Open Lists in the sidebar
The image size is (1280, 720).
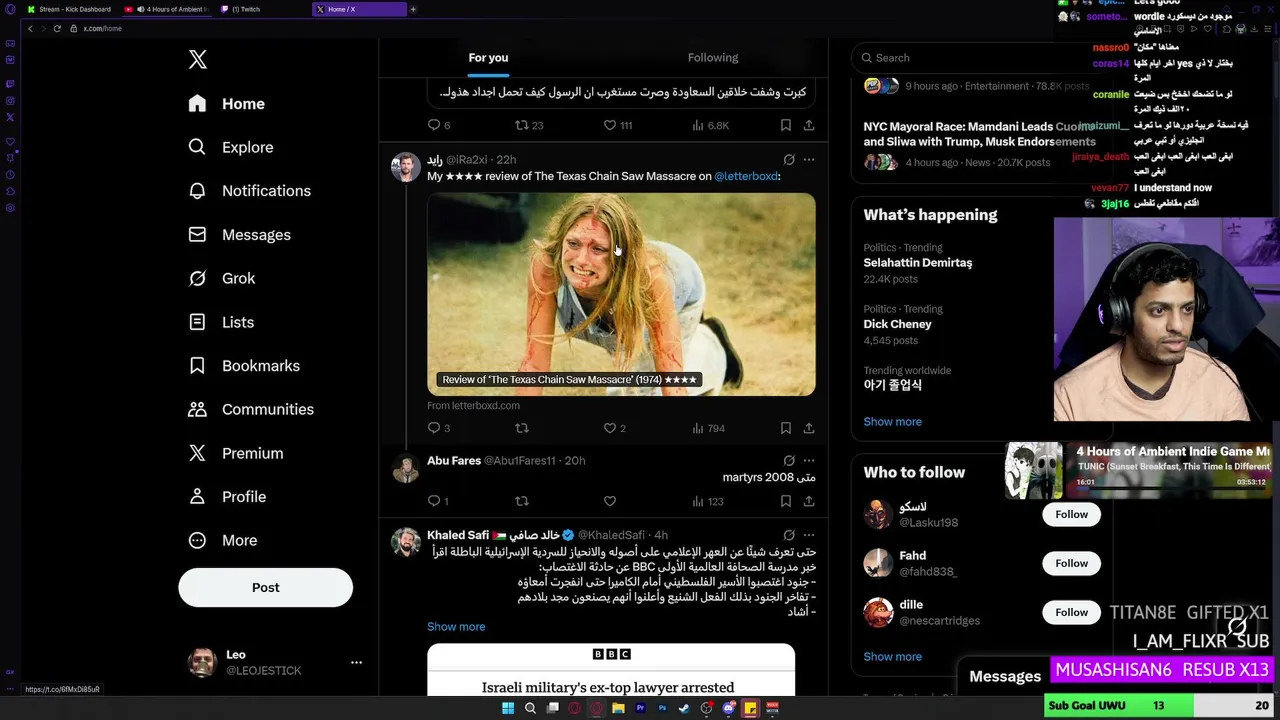tap(222, 322)
